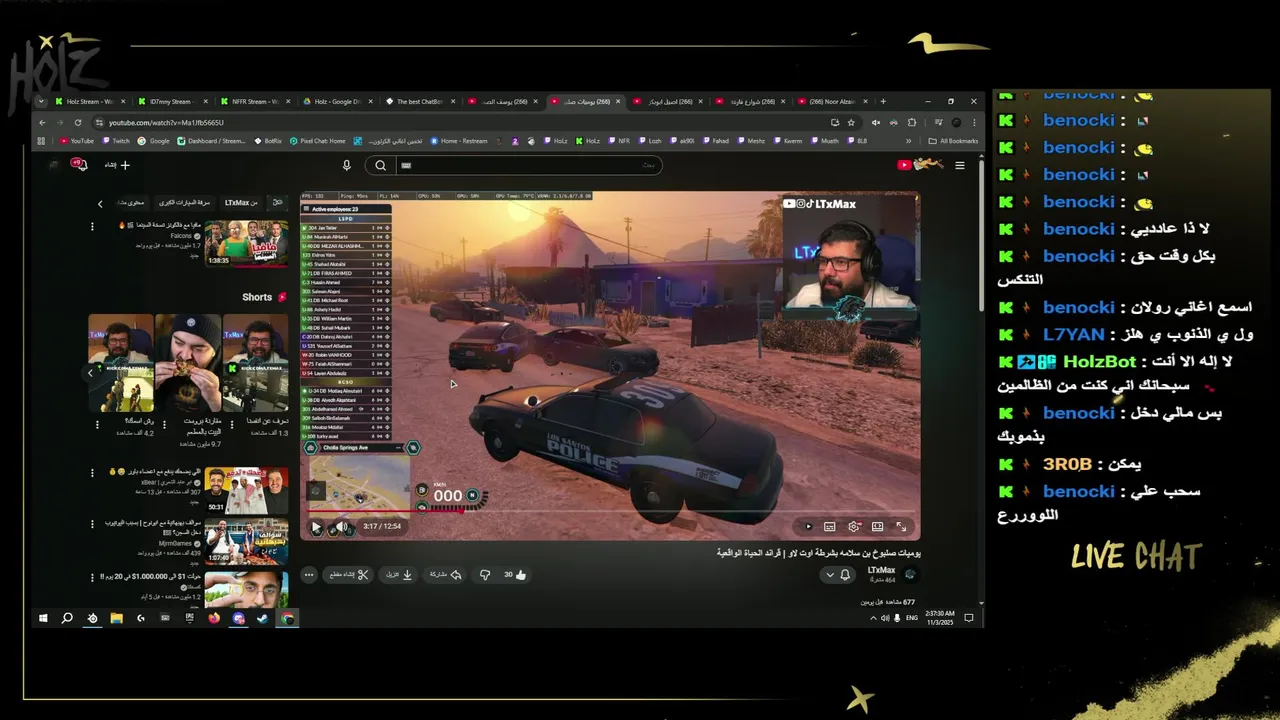This screenshot has height=720, width=1280.
Task: Open video player settings gear
Action: pyautogui.click(x=853, y=526)
